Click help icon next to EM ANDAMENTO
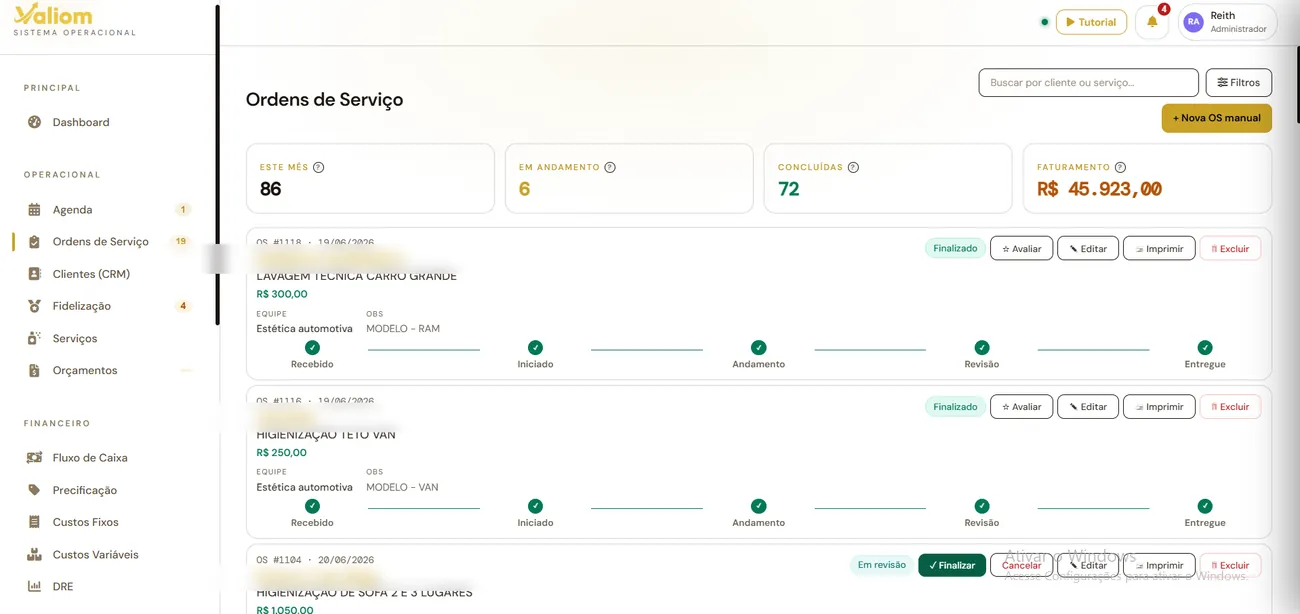 610,167
